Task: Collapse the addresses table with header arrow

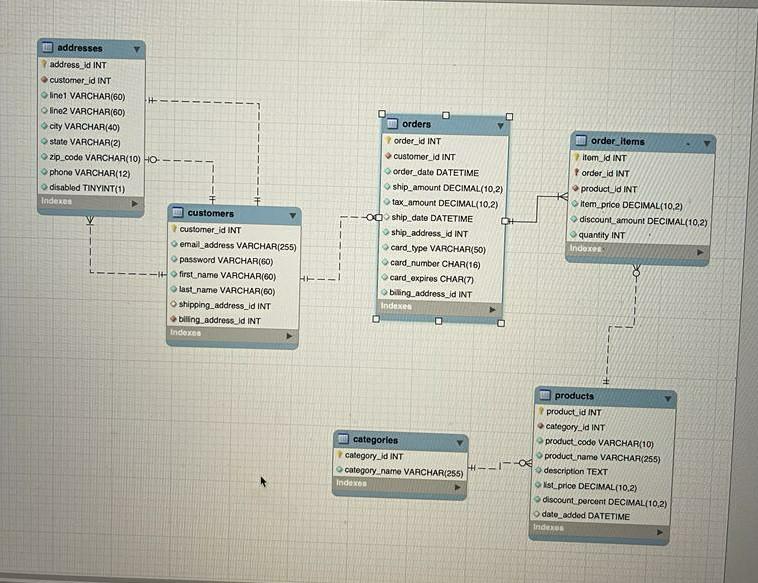Action: click(x=137, y=49)
